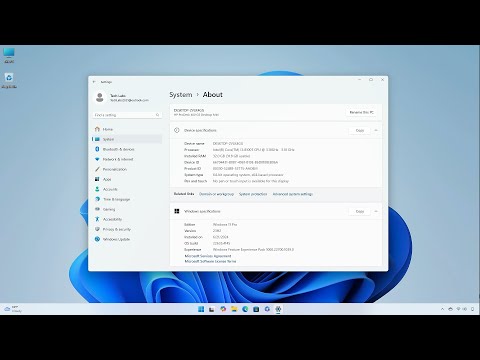480x360 pixels.
Task: Open Personalization settings
Action: 127,169
